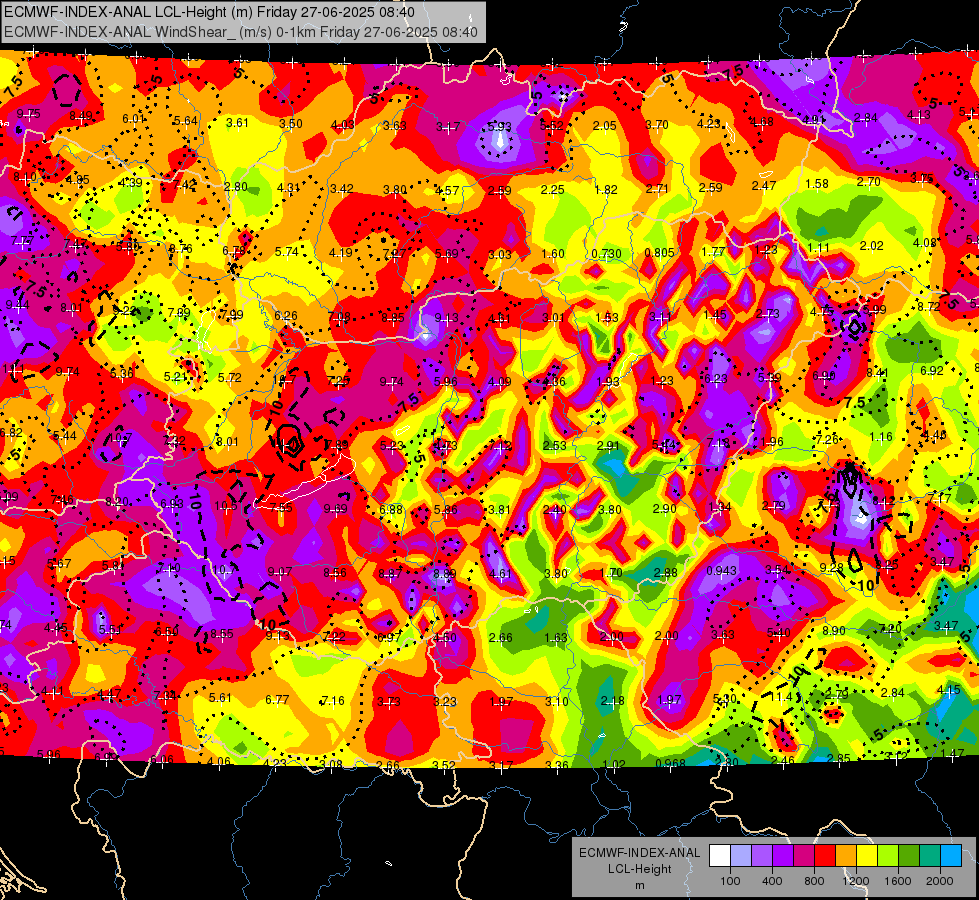Click the LCL-Height title line in header
The height and width of the screenshot is (900, 979).
[x=209, y=12]
